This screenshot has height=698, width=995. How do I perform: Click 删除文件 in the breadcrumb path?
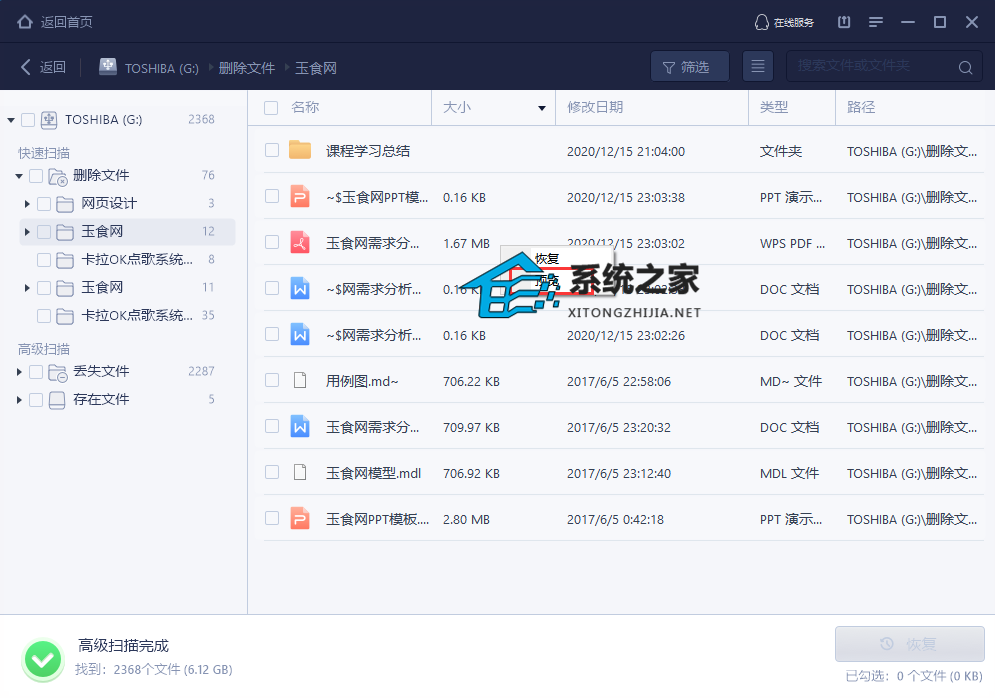247,68
